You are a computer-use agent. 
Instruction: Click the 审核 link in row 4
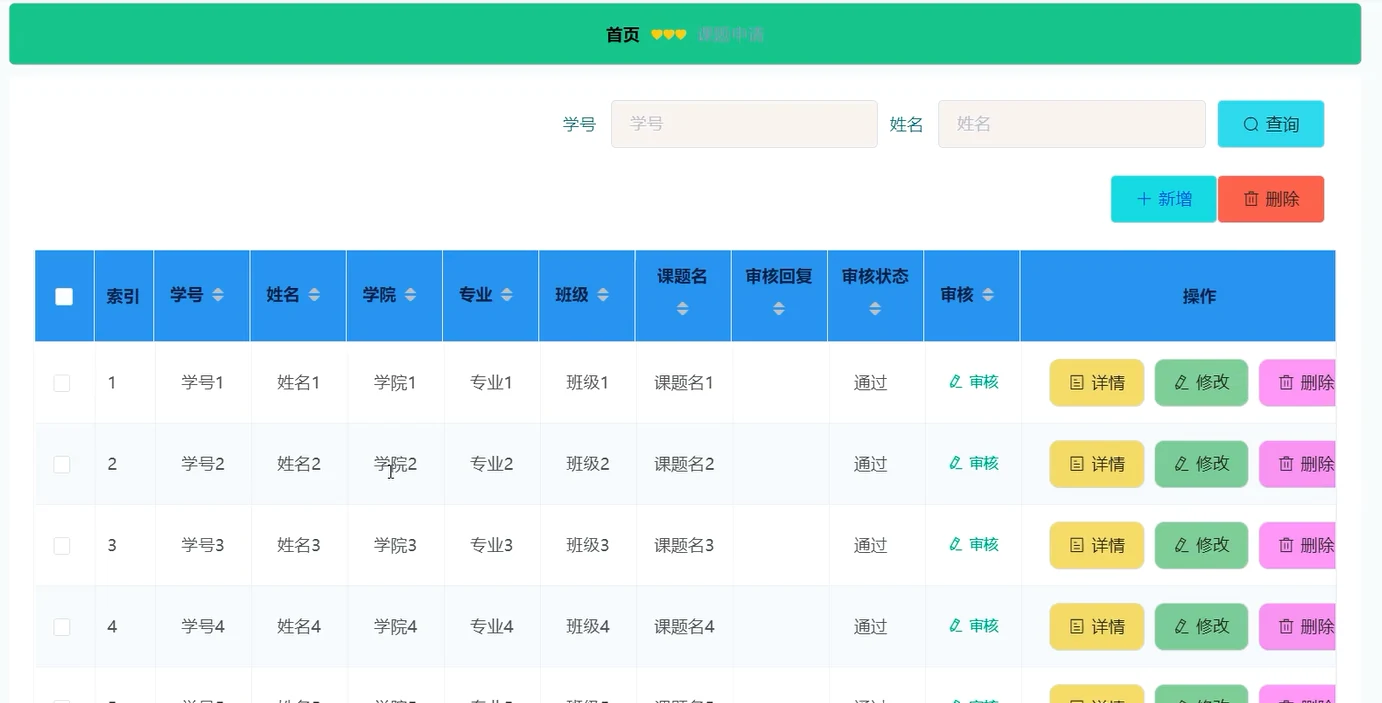tap(973, 626)
